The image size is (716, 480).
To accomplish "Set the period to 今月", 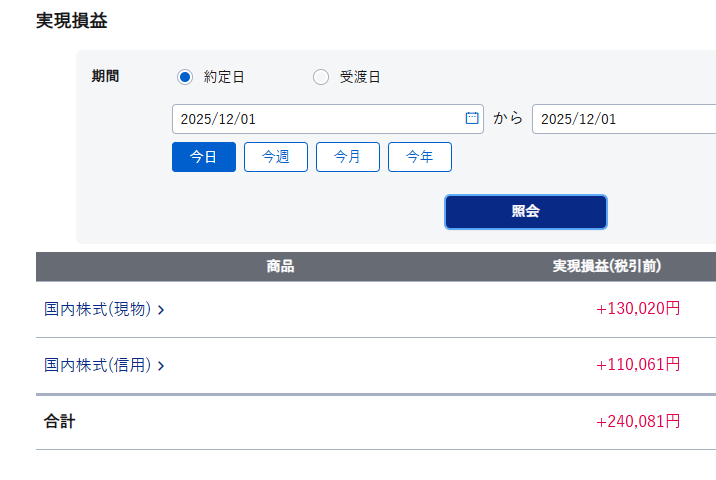I will click(x=348, y=157).
